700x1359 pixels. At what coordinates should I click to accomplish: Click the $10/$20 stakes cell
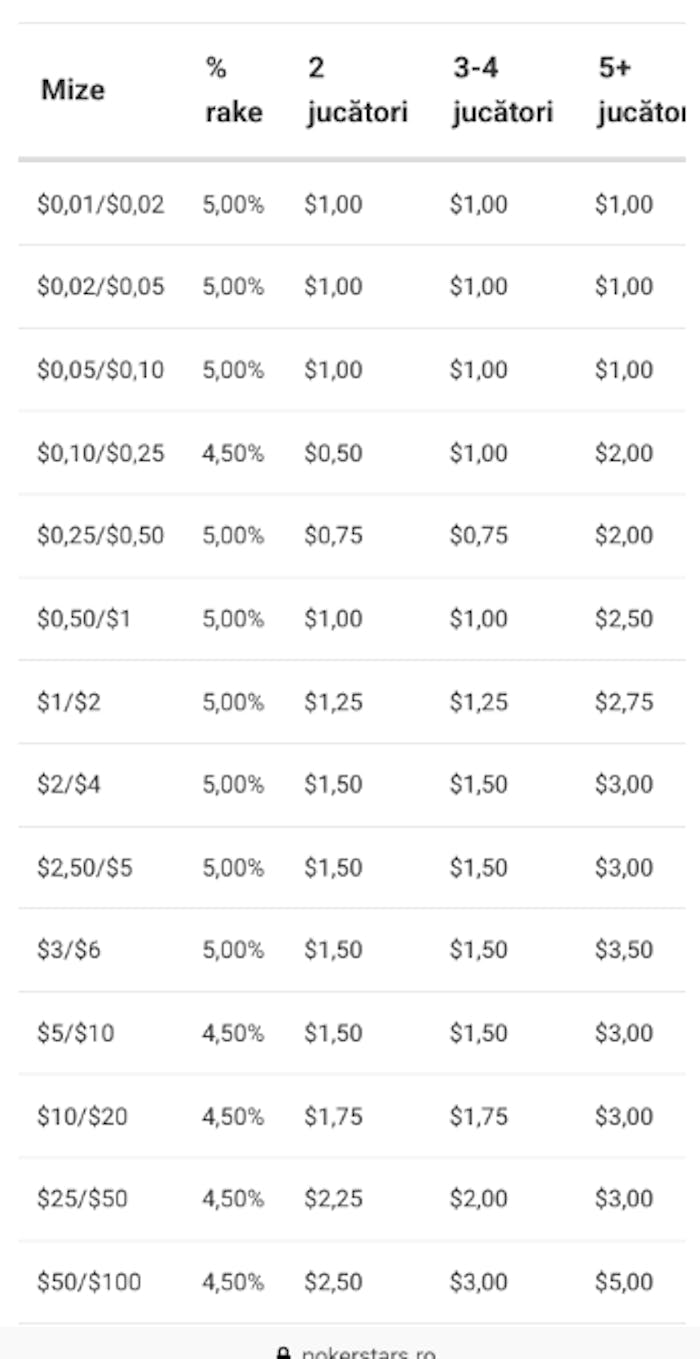coord(83,1116)
